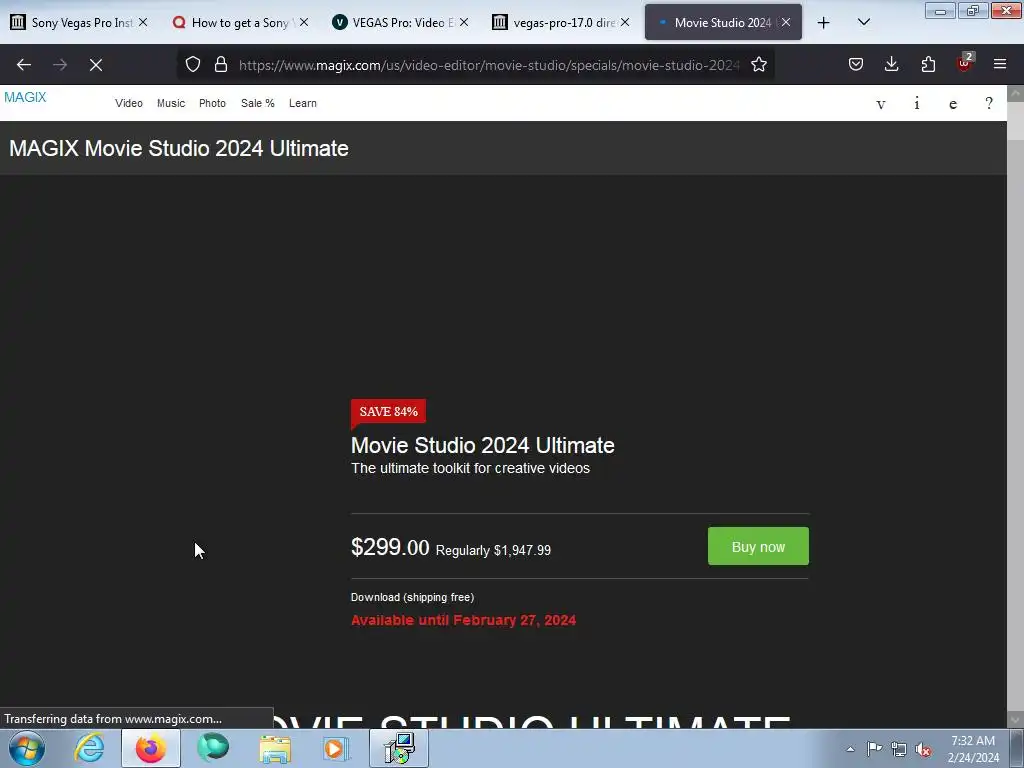The image size is (1024, 768).
Task: Save page to Pocket
Action: [856, 64]
